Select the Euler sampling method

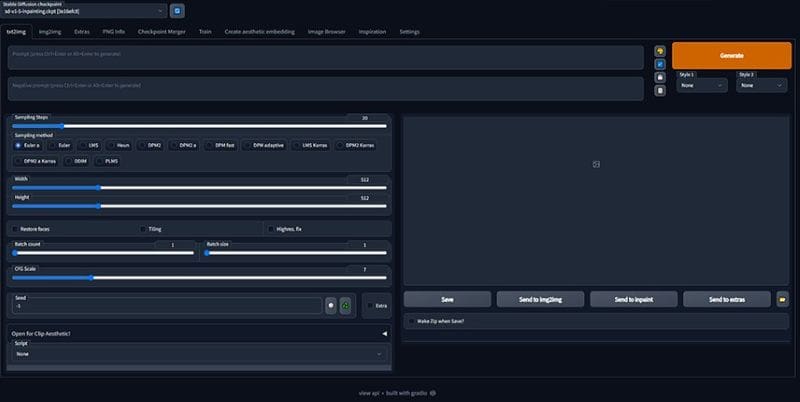[x=60, y=145]
